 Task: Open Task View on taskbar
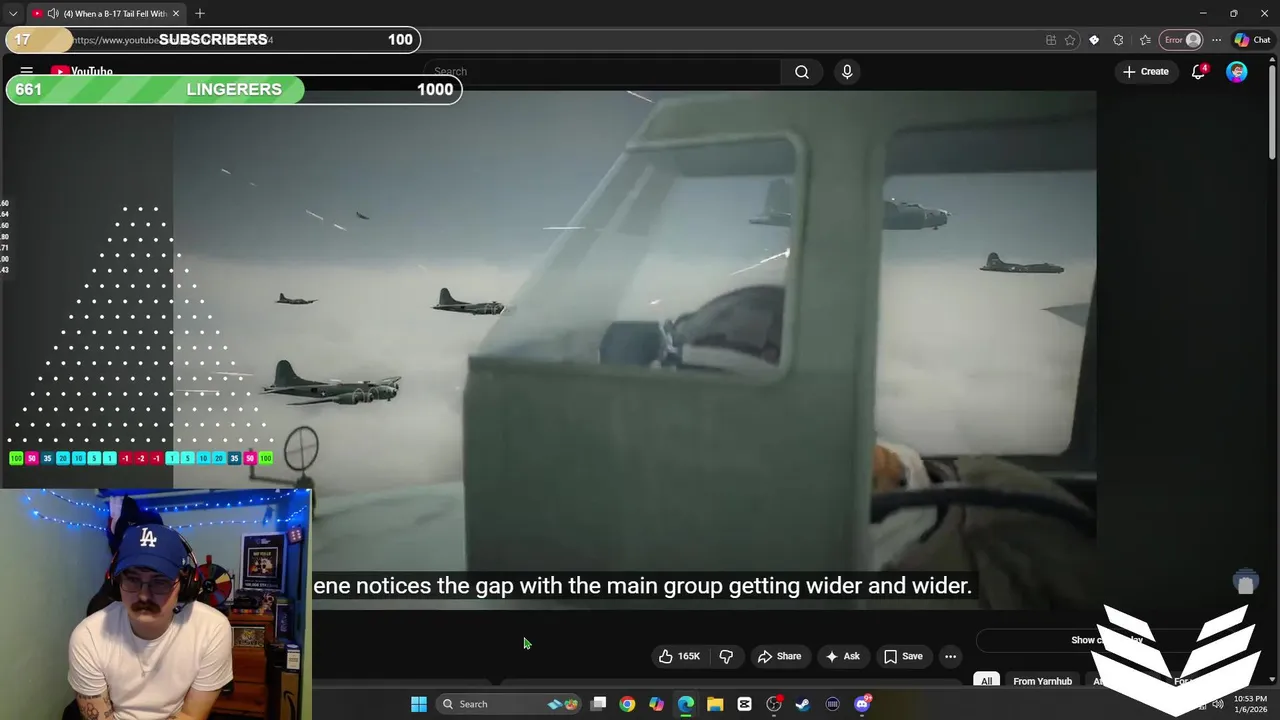tap(598, 704)
